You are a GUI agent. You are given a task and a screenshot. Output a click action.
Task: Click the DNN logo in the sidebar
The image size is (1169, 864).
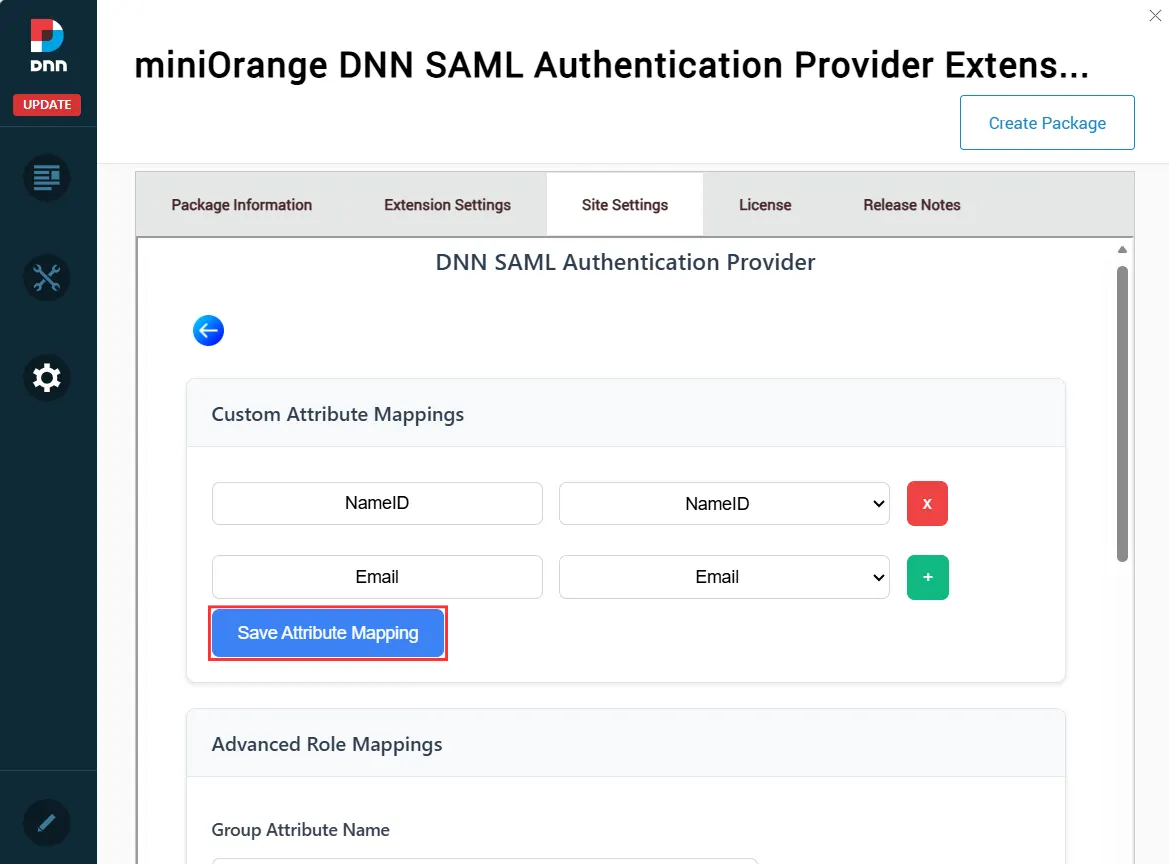click(x=48, y=45)
